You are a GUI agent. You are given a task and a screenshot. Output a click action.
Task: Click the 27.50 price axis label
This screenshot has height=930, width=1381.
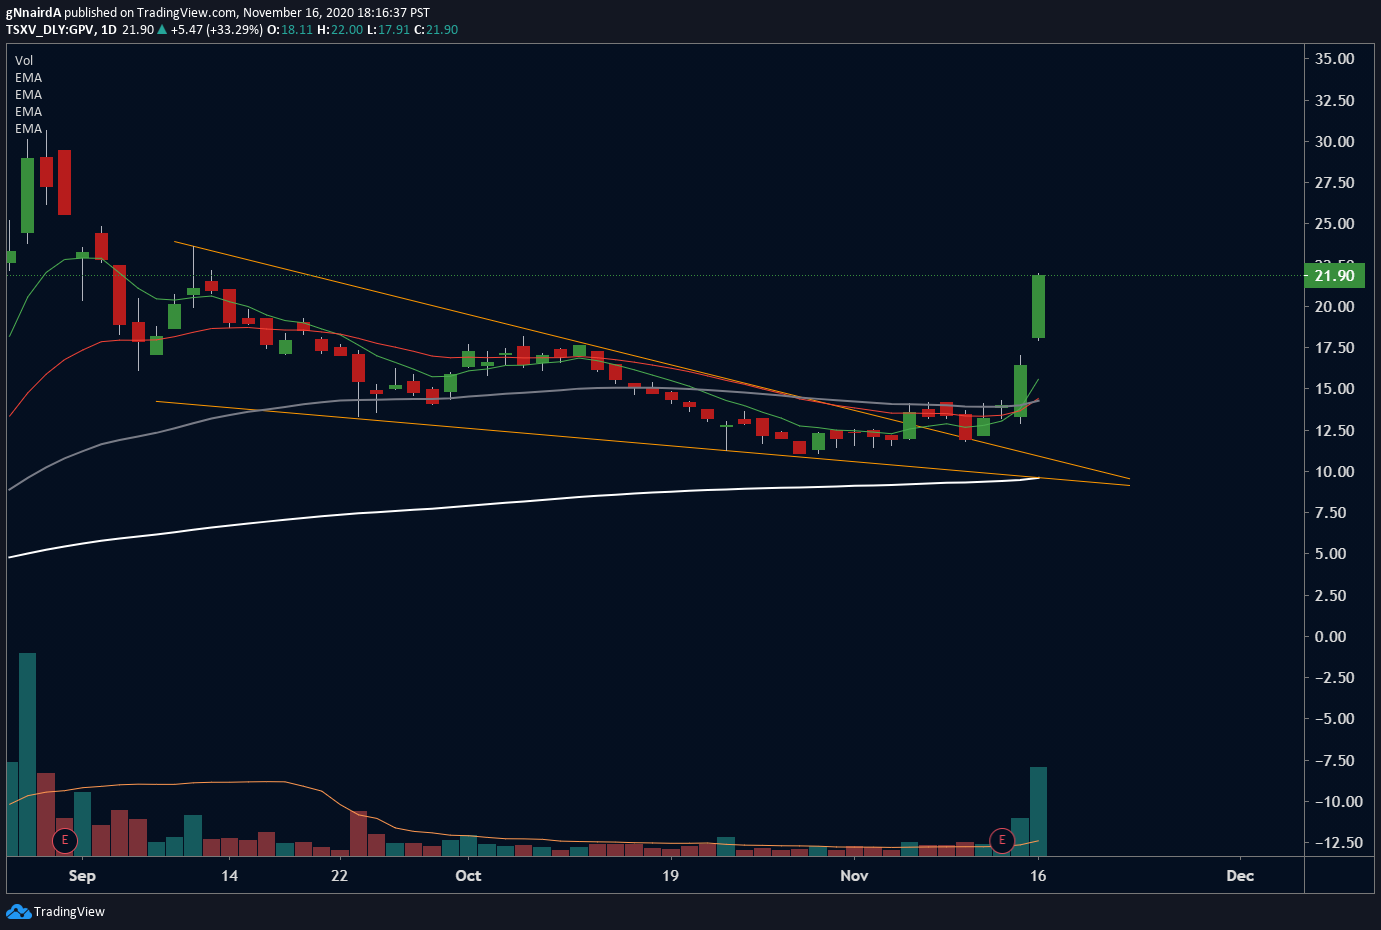(1334, 183)
